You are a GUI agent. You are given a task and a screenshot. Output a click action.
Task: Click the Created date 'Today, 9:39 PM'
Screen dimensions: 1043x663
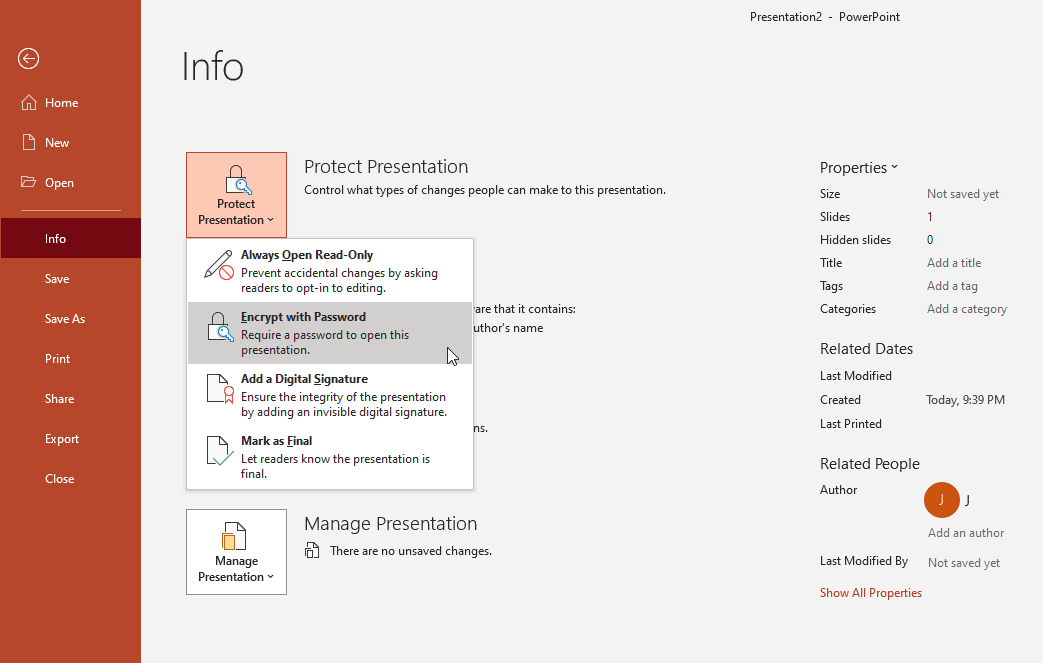coord(965,400)
